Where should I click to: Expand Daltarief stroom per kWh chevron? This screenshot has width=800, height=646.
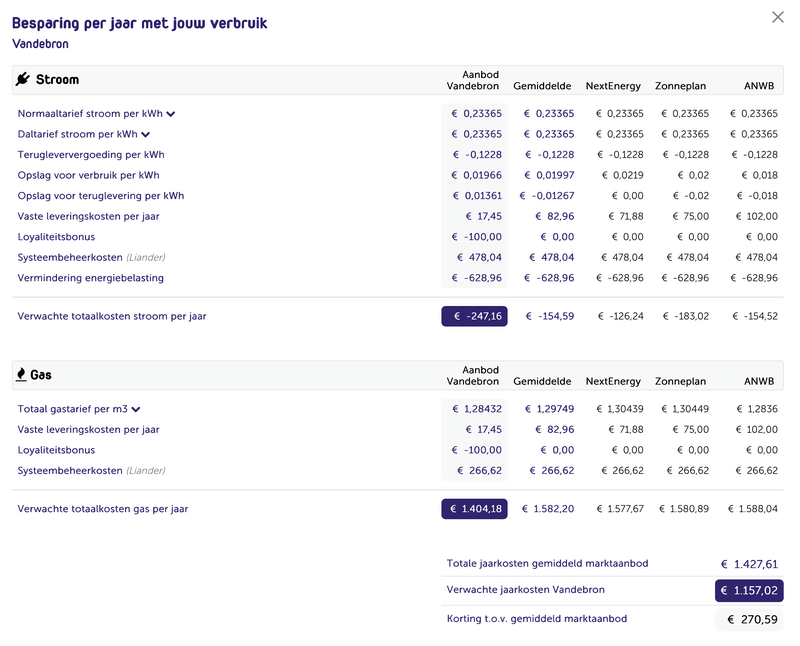(146, 134)
